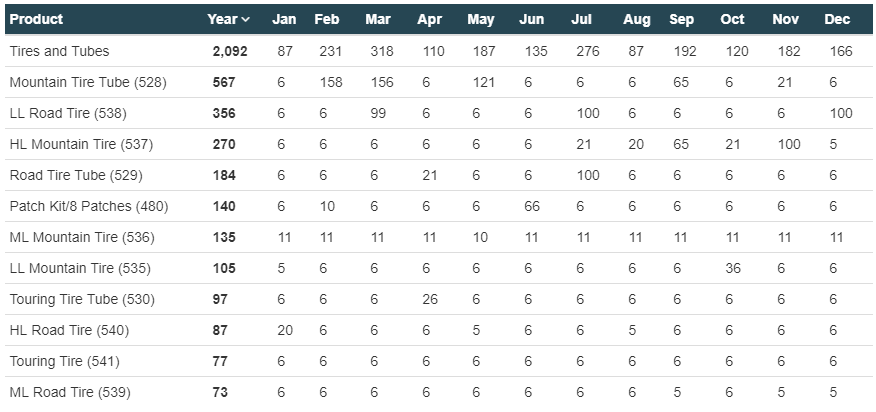
Task: Select the Sep column header
Action: (681, 19)
